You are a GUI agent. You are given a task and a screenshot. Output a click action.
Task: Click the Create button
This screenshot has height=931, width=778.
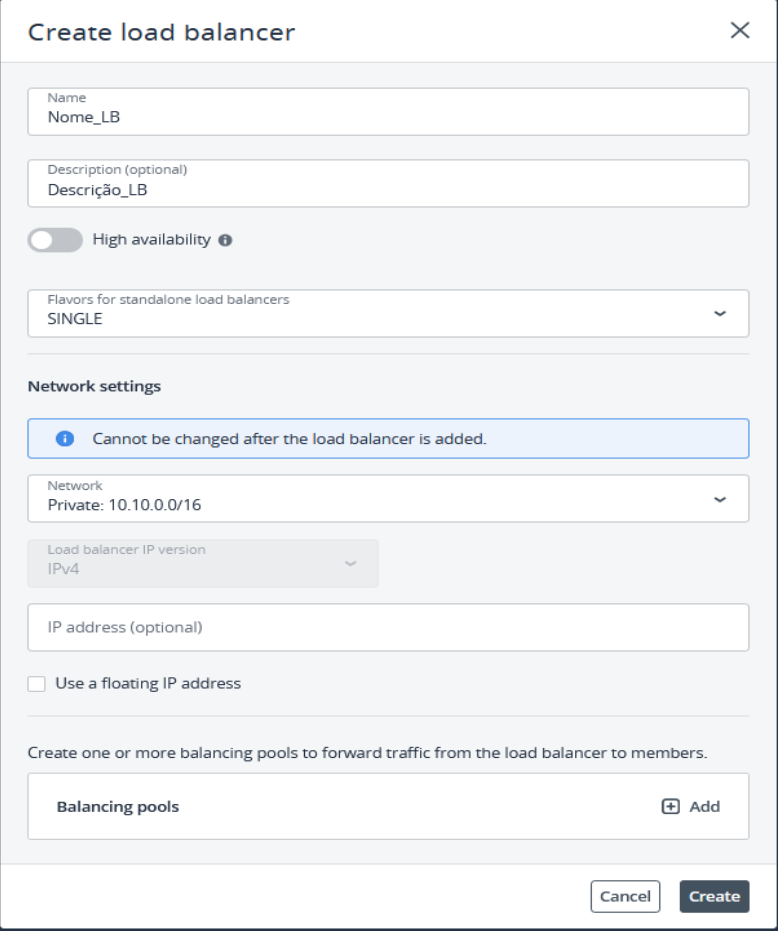714,896
